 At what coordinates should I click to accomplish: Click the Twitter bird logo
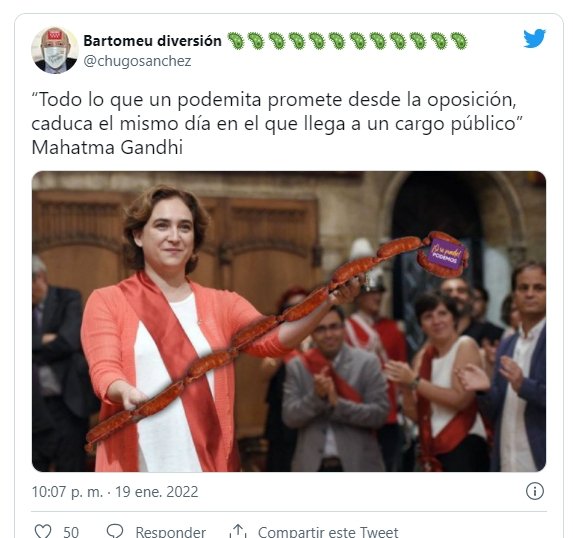(x=534, y=38)
